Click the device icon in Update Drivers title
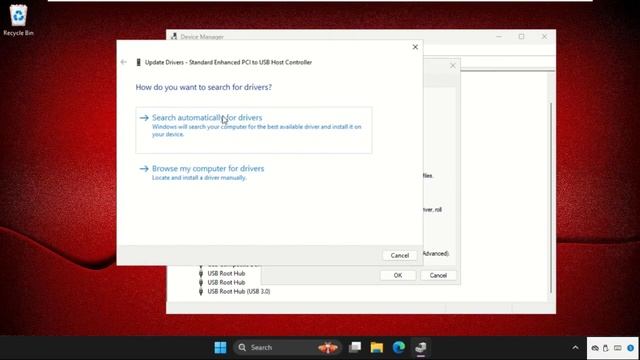This screenshot has width=640, height=360. [138, 62]
